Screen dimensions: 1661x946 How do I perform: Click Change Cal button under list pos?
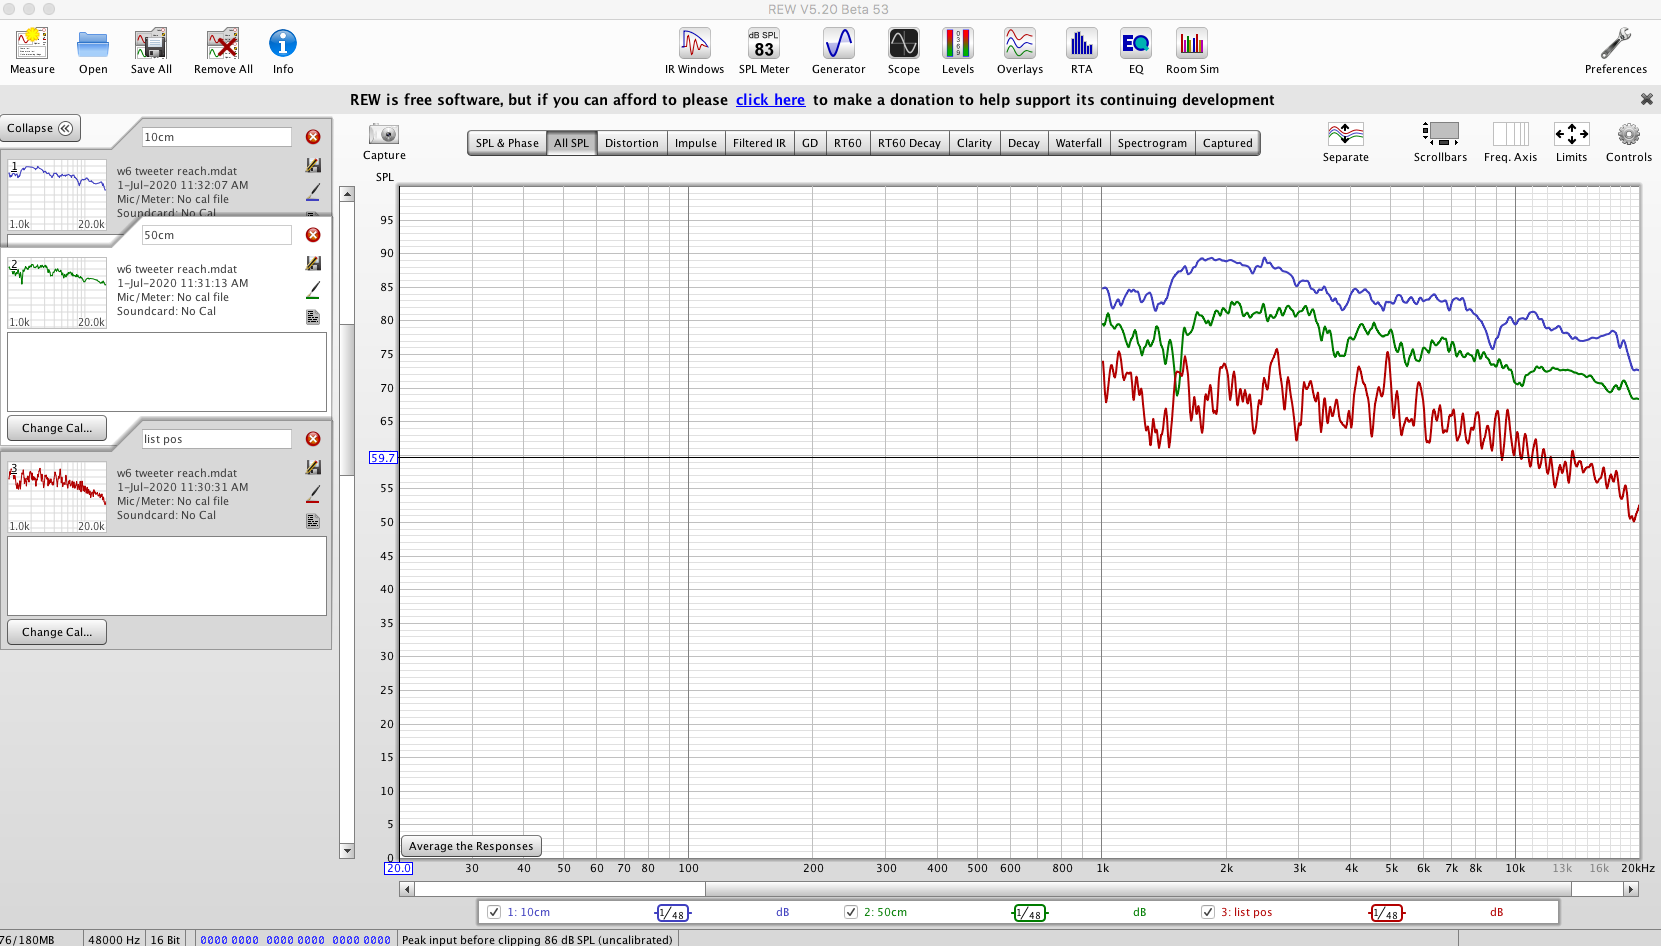coord(57,632)
